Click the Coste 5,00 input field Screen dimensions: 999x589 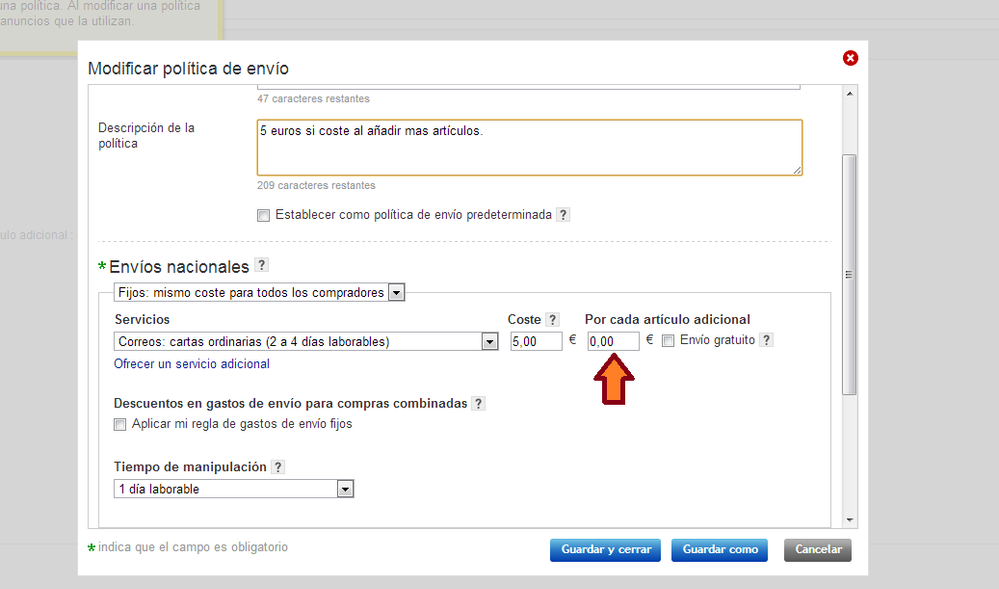[x=536, y=342]
